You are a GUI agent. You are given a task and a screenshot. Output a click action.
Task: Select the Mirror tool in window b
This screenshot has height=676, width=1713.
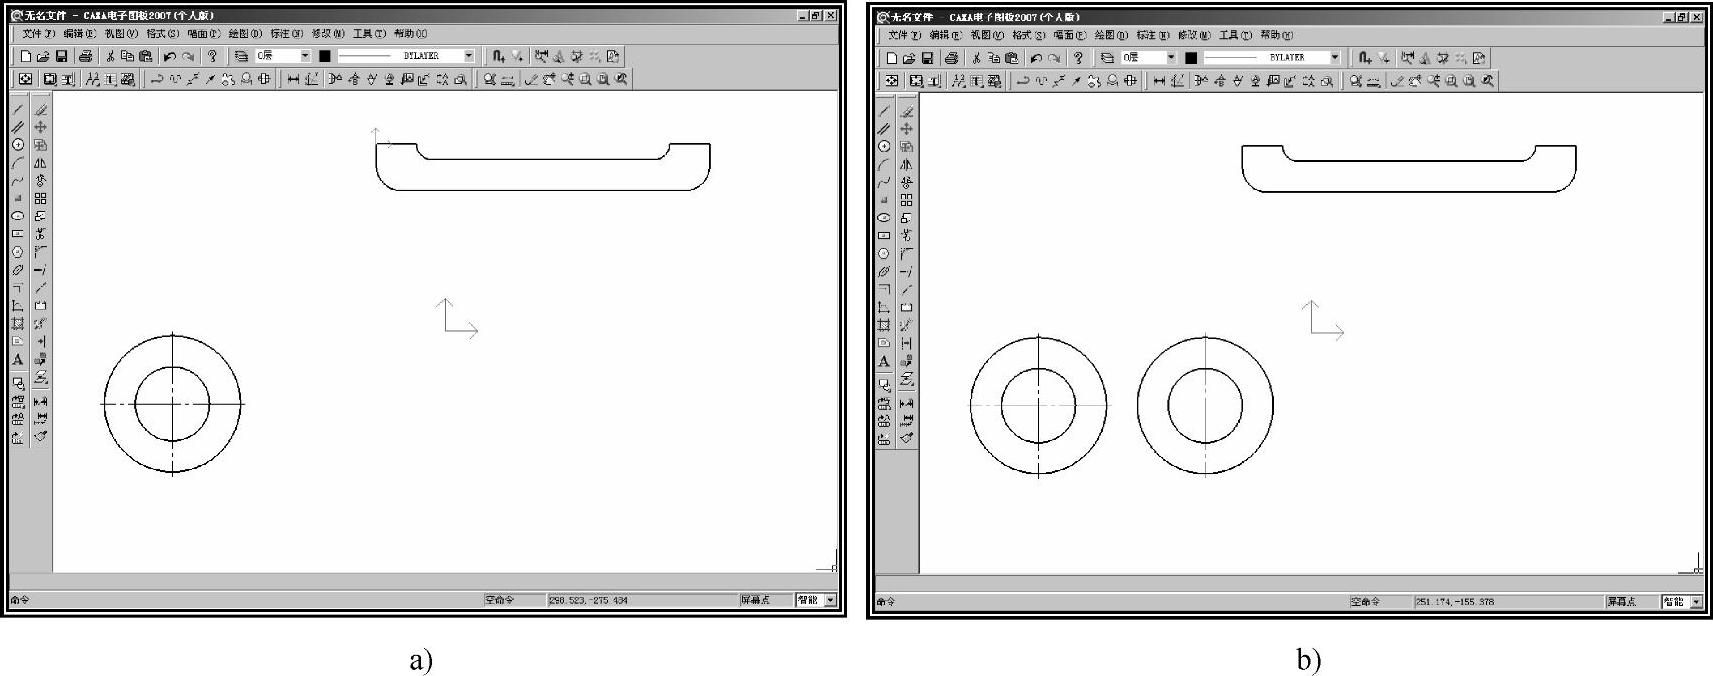(x=906, y=164)
